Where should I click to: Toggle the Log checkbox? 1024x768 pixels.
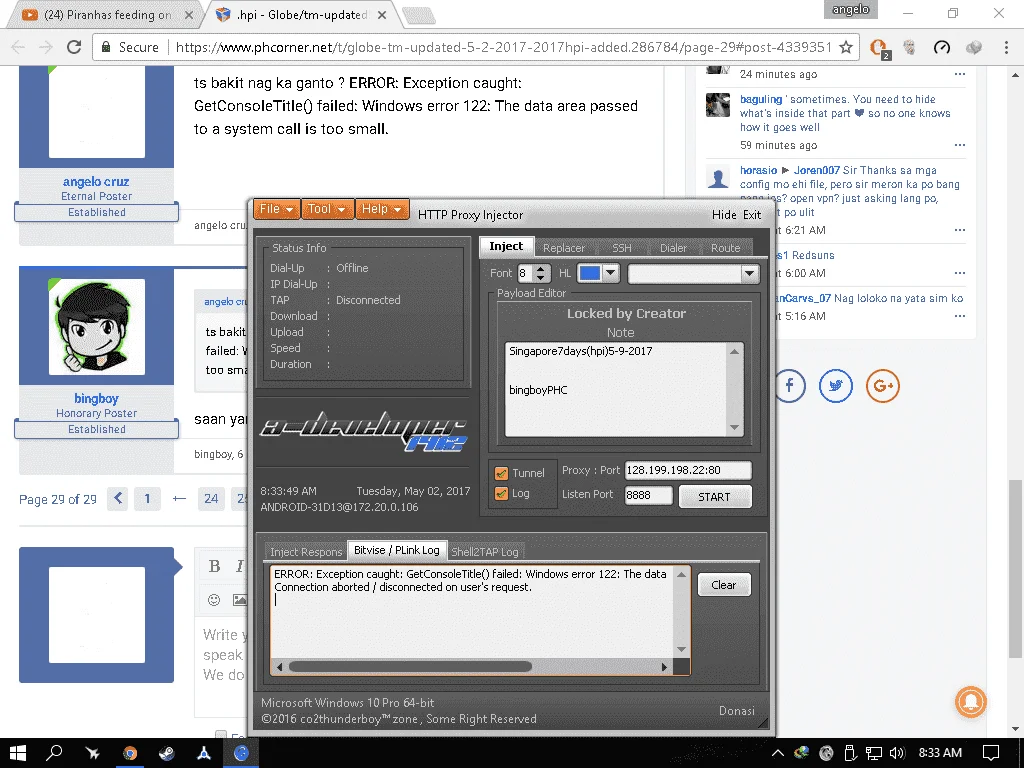502,494
